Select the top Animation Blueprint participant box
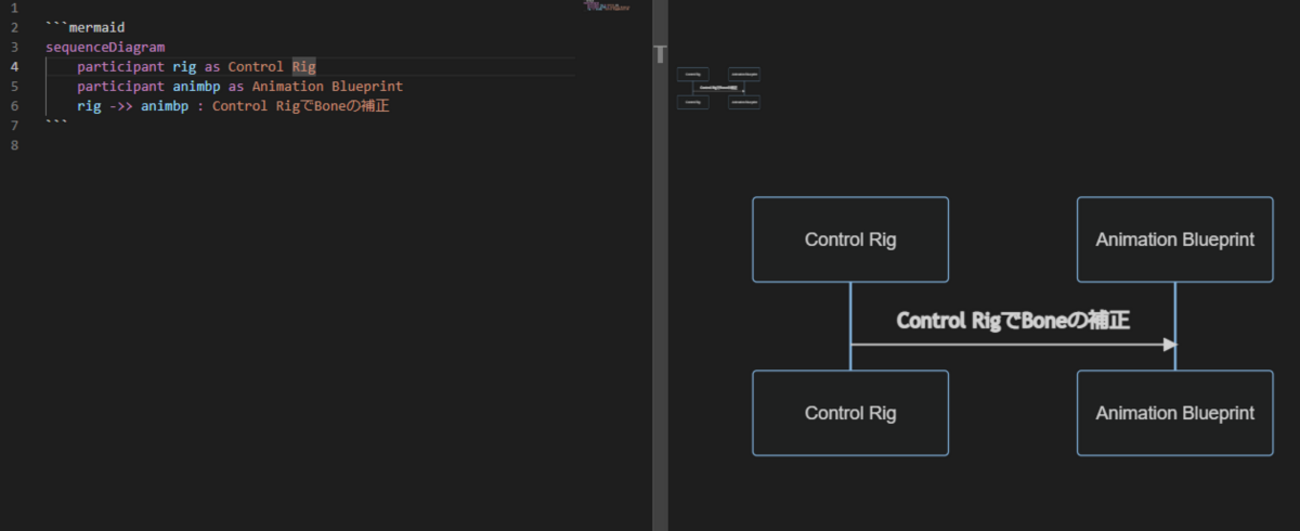 (x=1174, y=240)
